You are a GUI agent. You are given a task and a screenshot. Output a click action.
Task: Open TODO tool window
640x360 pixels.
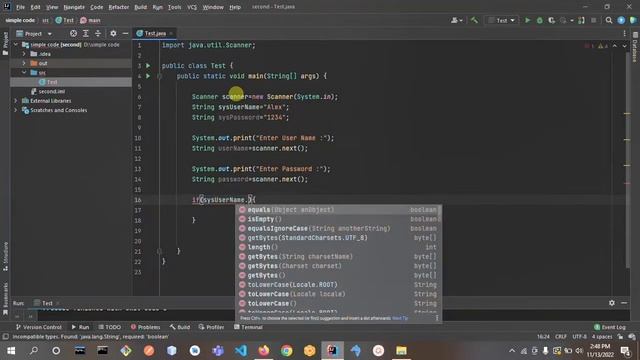click(x=109, y=327)
